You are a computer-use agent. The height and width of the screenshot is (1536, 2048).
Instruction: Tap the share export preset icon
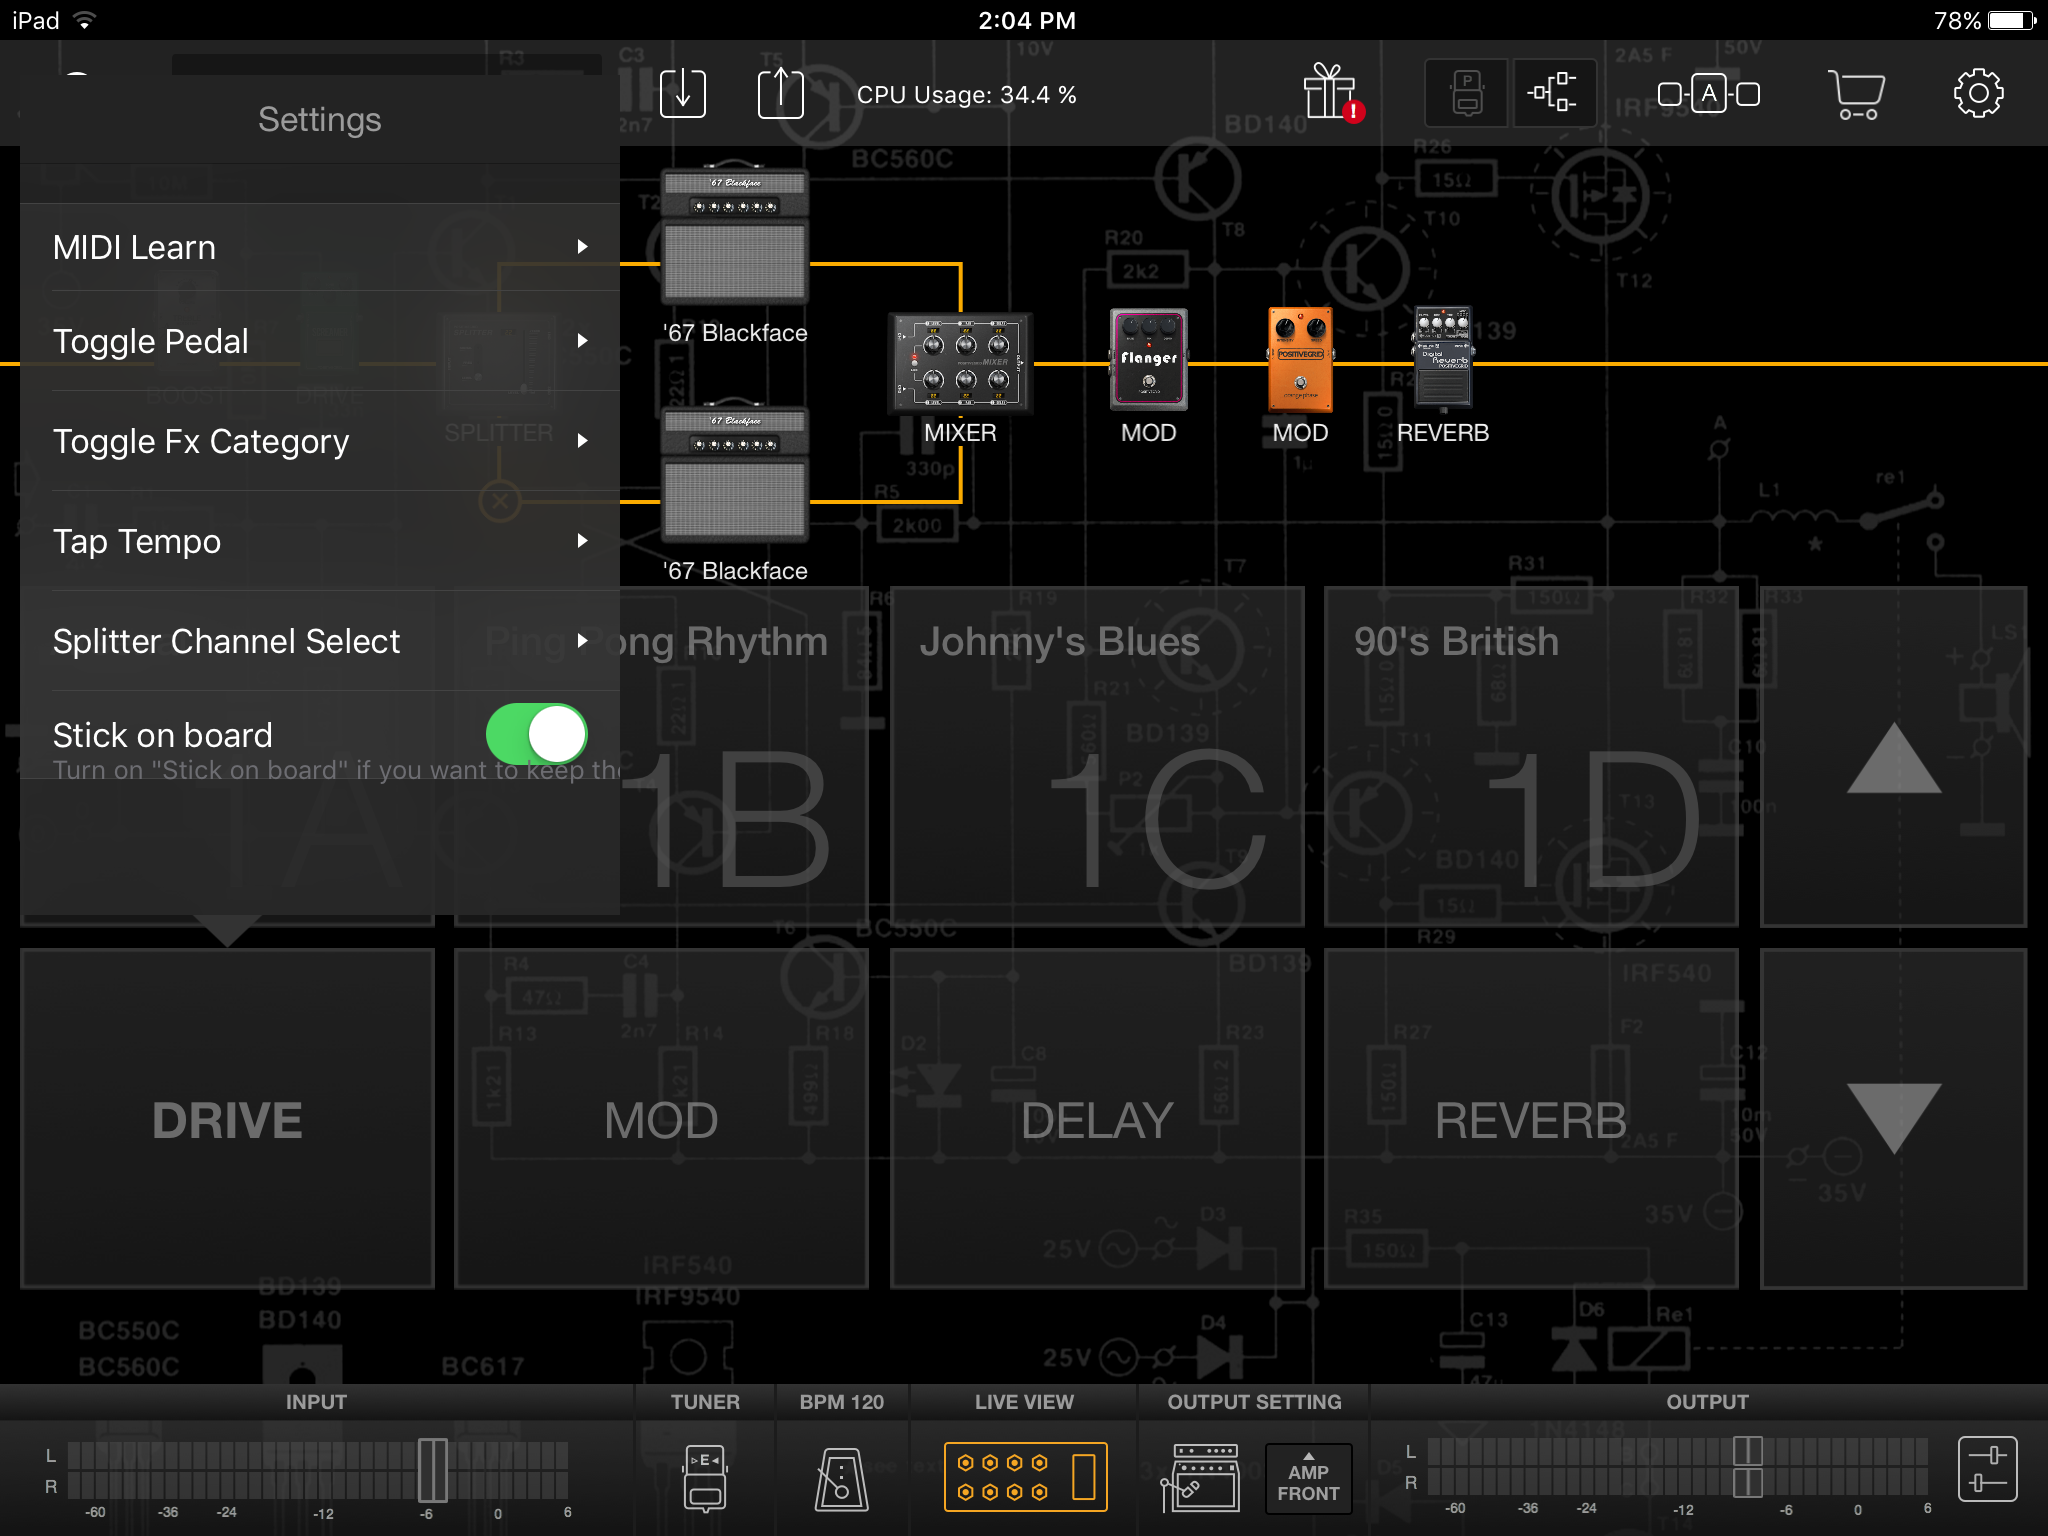tap(780, 94)
